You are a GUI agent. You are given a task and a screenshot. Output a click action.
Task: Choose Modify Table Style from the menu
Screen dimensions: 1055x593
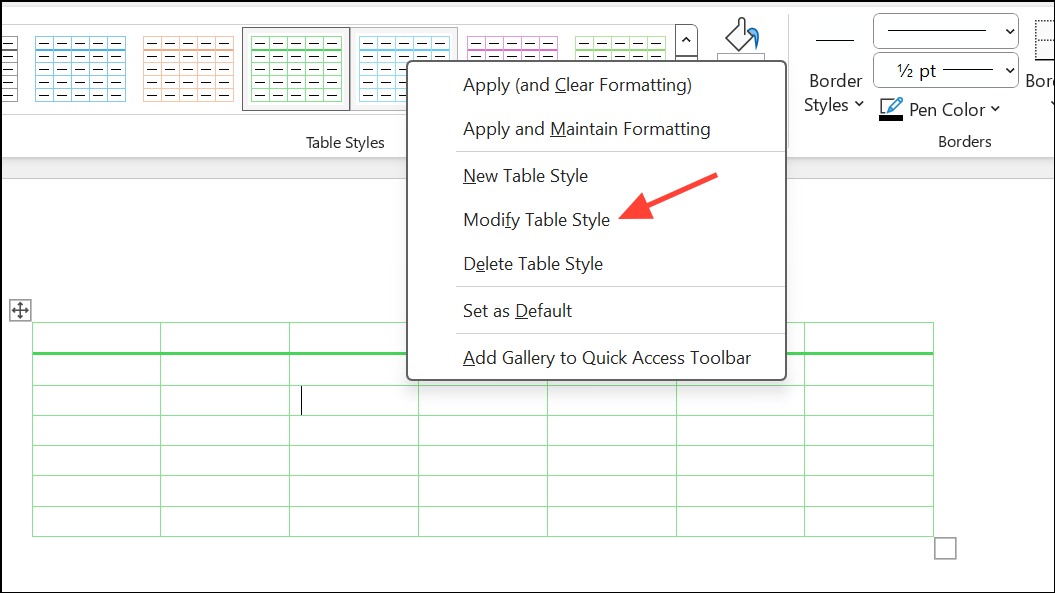(536, 219)
